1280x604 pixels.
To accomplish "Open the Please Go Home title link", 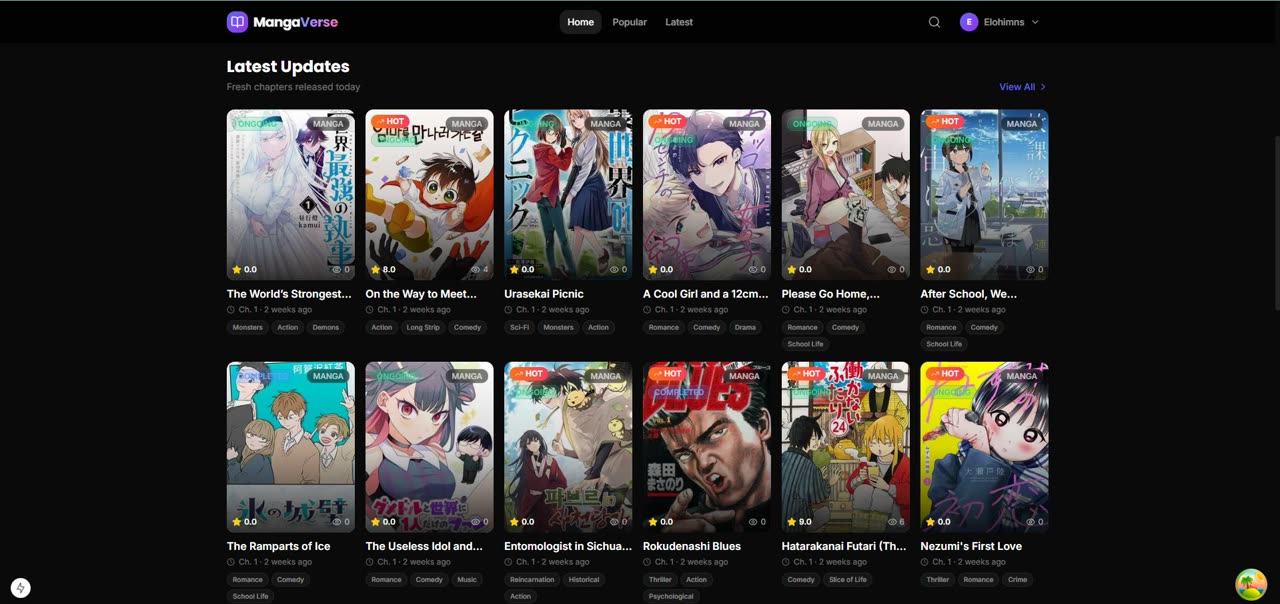I will [x=831, y=294].
